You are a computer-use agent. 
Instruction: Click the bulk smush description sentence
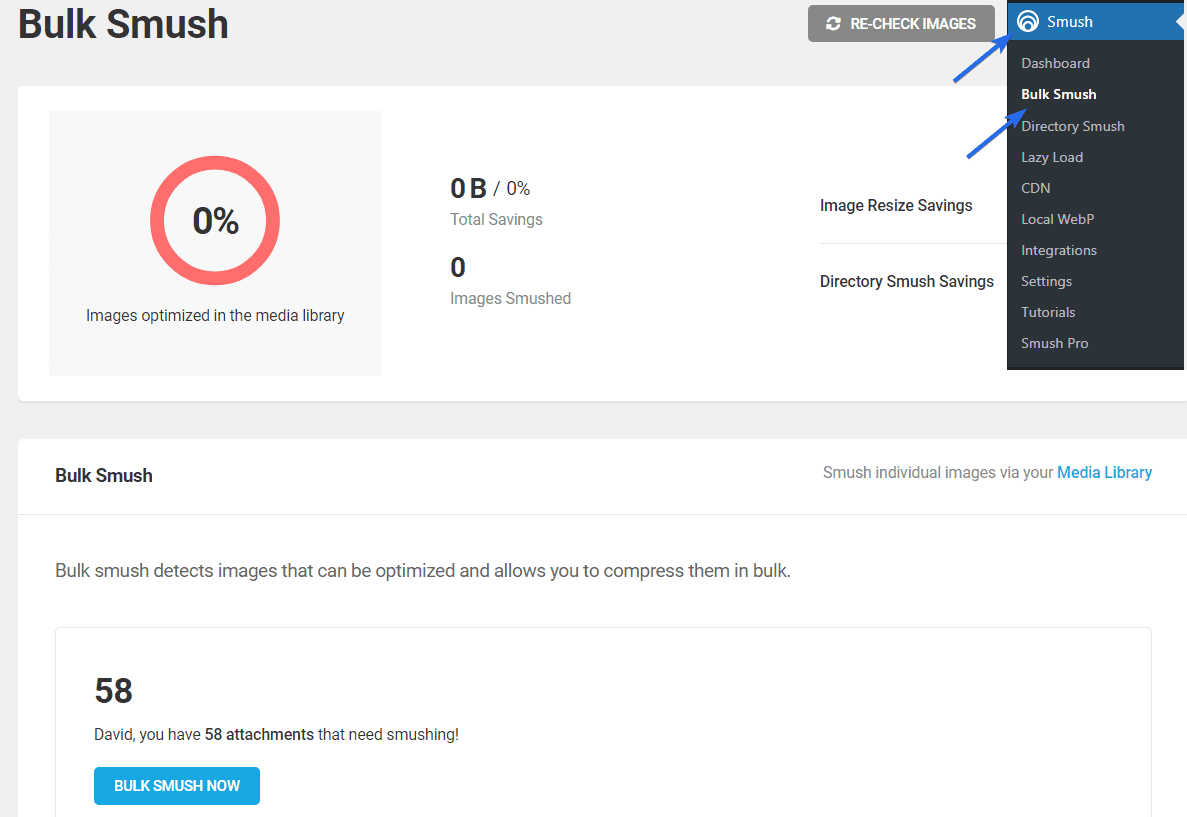422,570
